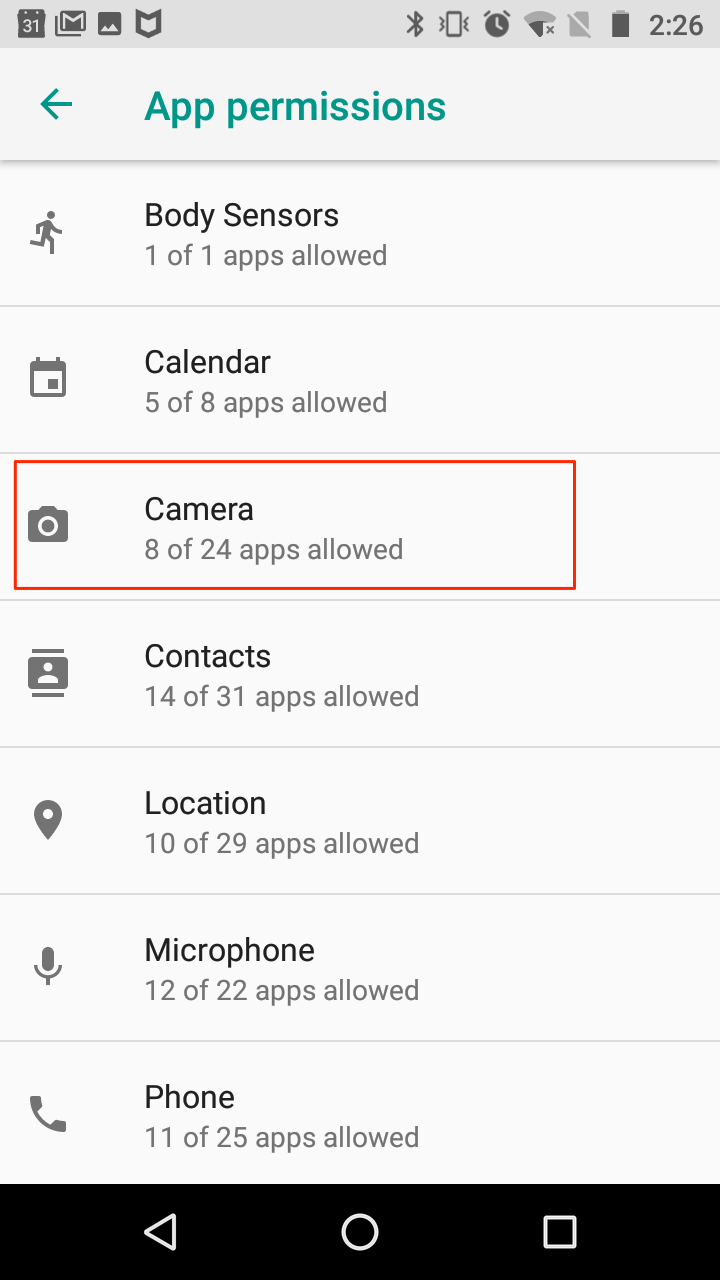Select Phone 11 of 25 apps allowed
Viewport: 720px width, 1280px height.
click(x=360, y=1113)
